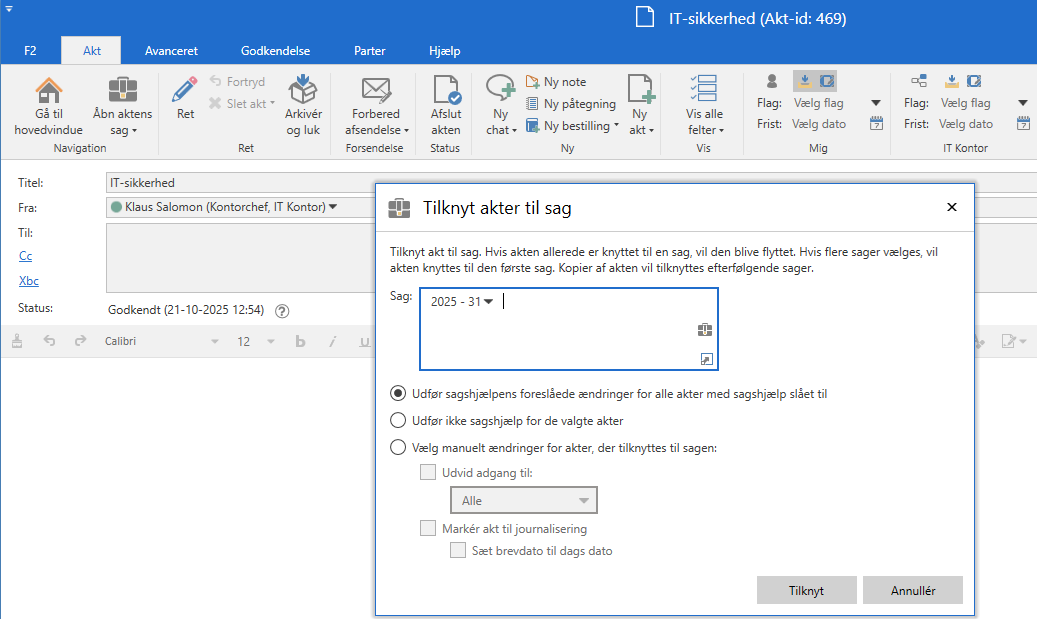Click the Gå til hovedvindue house icon
The image size is (1037, 619).
[x=48, y=90]
